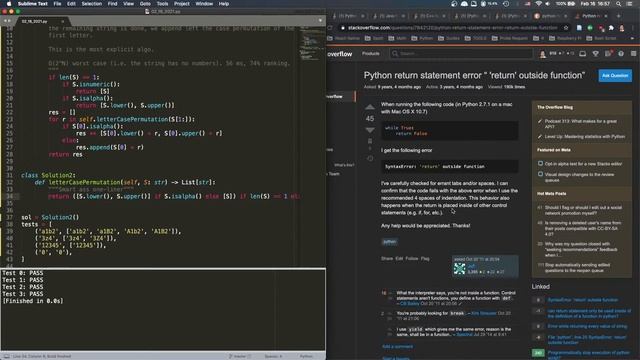Open a new Chrome tab with plus button

click(x=618, y=16)
